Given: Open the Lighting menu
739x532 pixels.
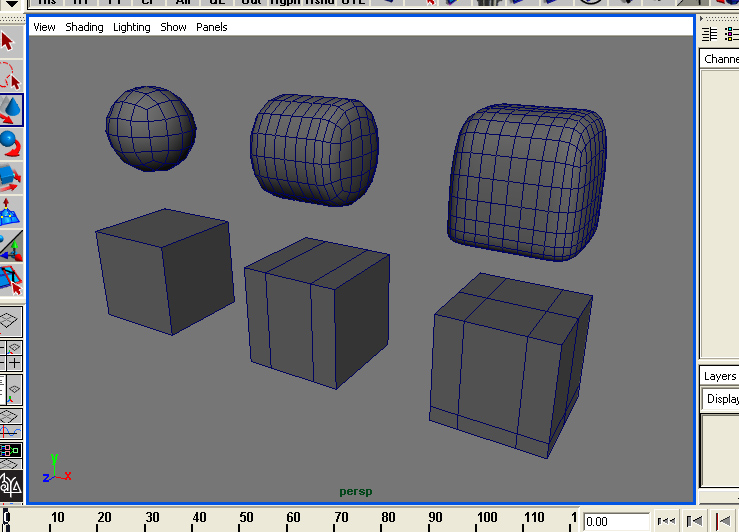Looking at the screenshot, I should pos(131,27).
